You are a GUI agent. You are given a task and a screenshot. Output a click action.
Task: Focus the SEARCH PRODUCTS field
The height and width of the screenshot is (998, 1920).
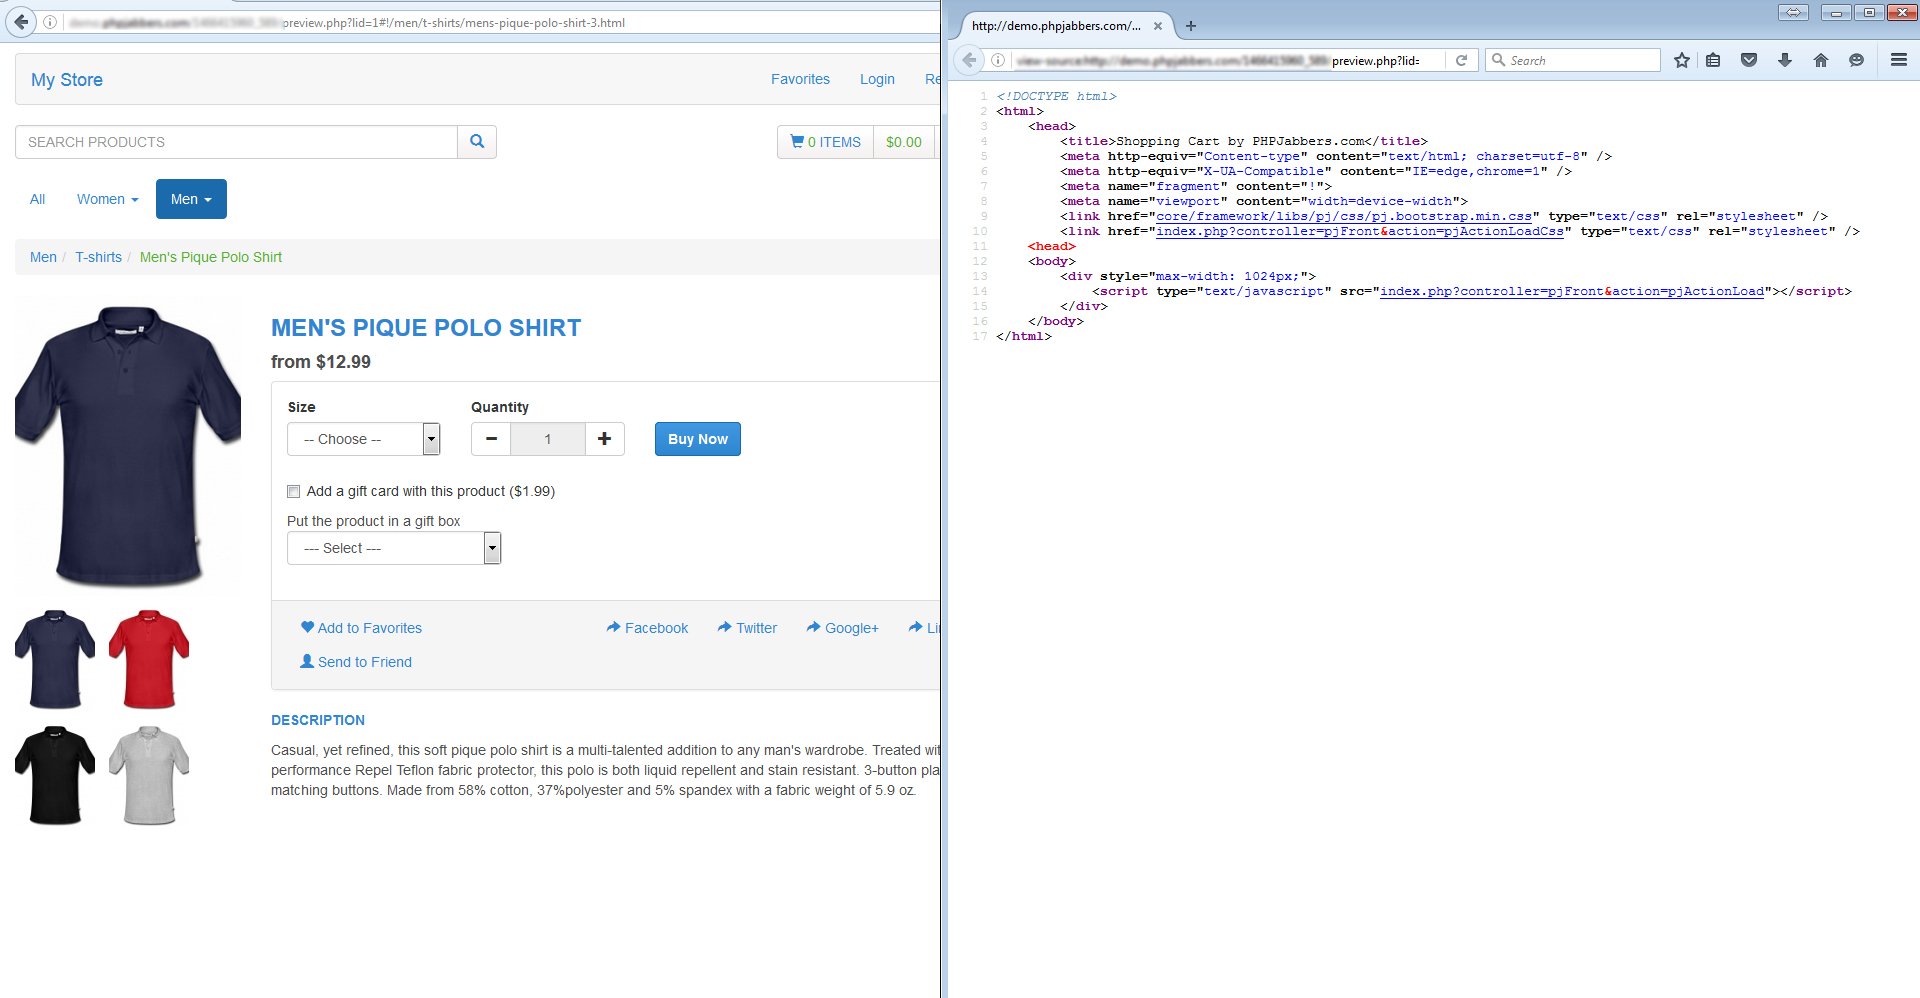[236, 142]
